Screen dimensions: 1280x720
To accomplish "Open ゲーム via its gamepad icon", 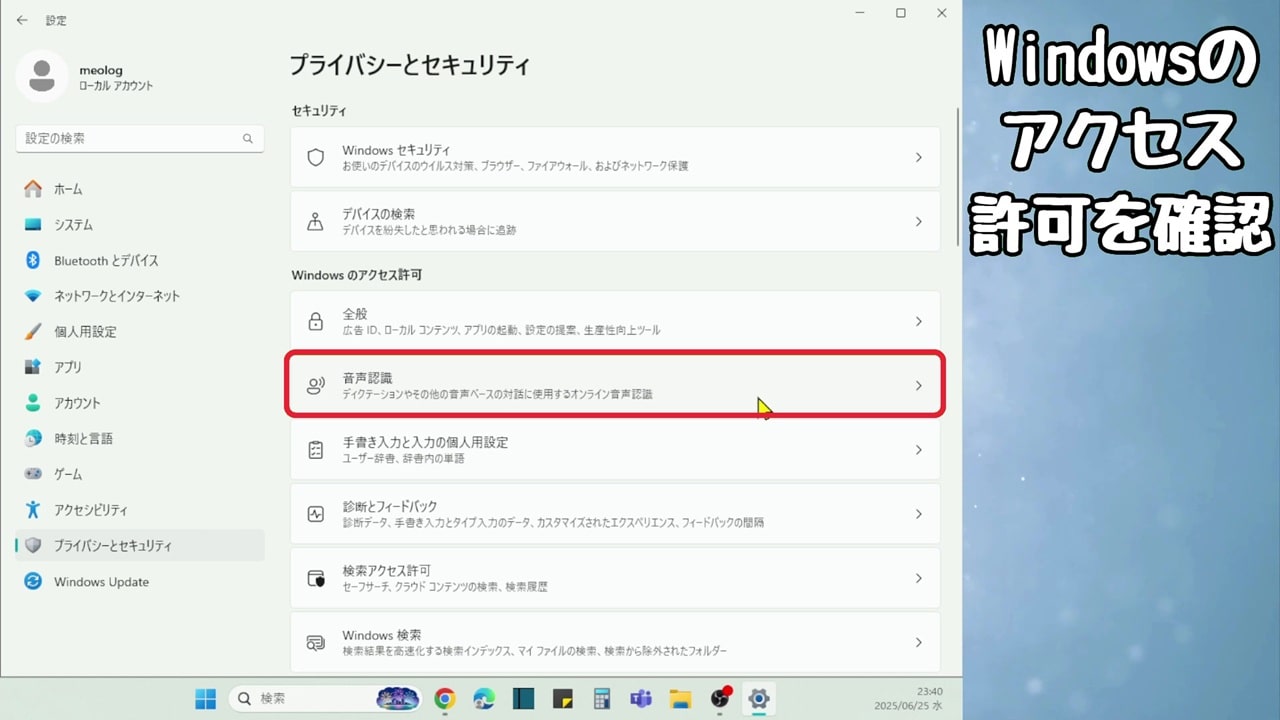I will pos(33,474).
